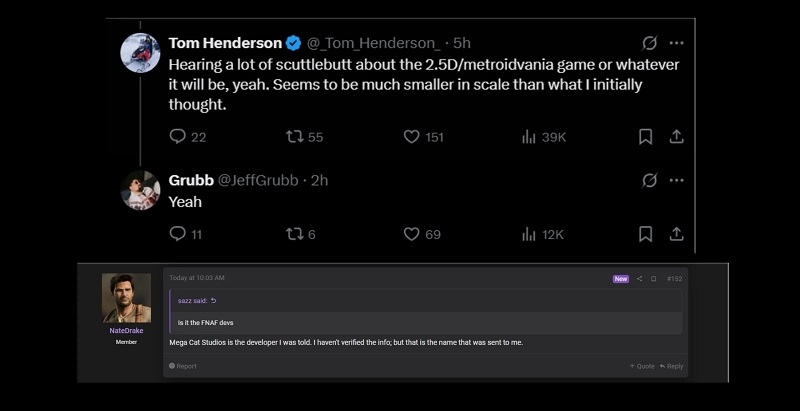Like Tom Henderson's tweet

pos(411,137)
